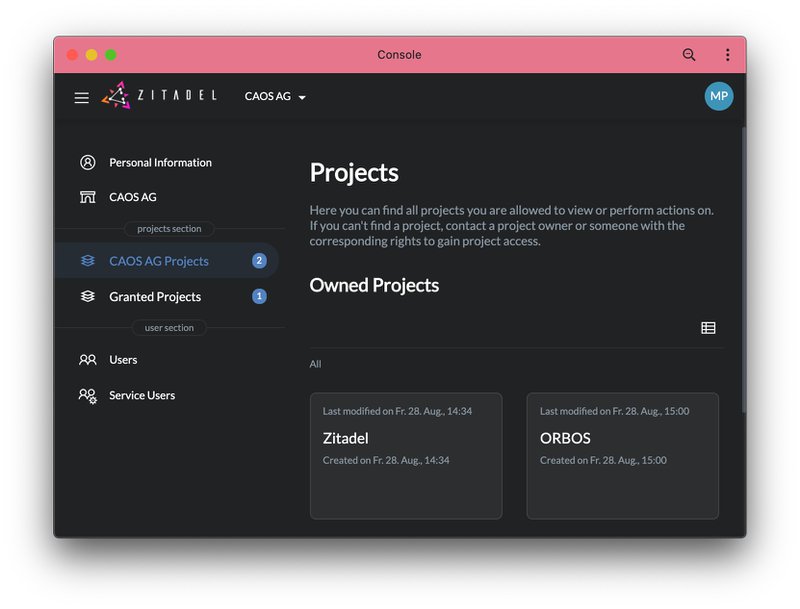Click the yellow minimize window button
The width and height of the screenshot is (800, 609).
(91, 55)
